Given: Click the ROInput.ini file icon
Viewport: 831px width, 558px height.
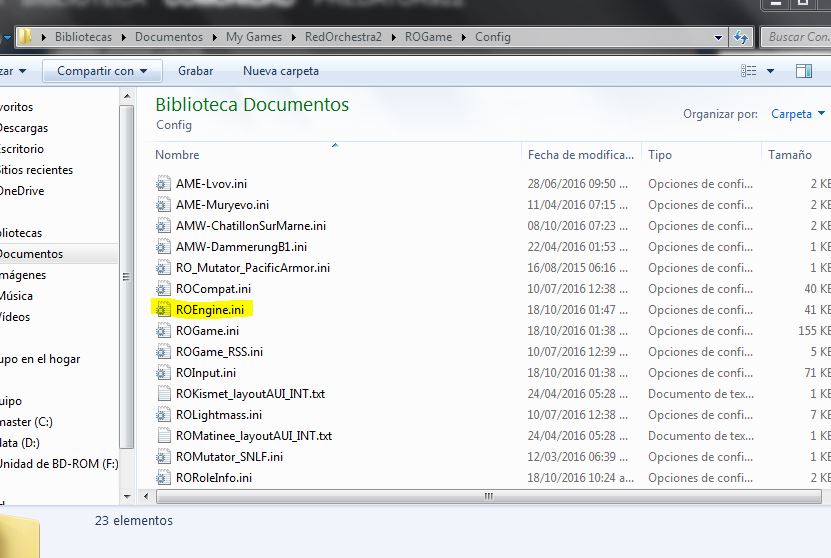Looking at the screenshot, I should click(x=163, y=373).
